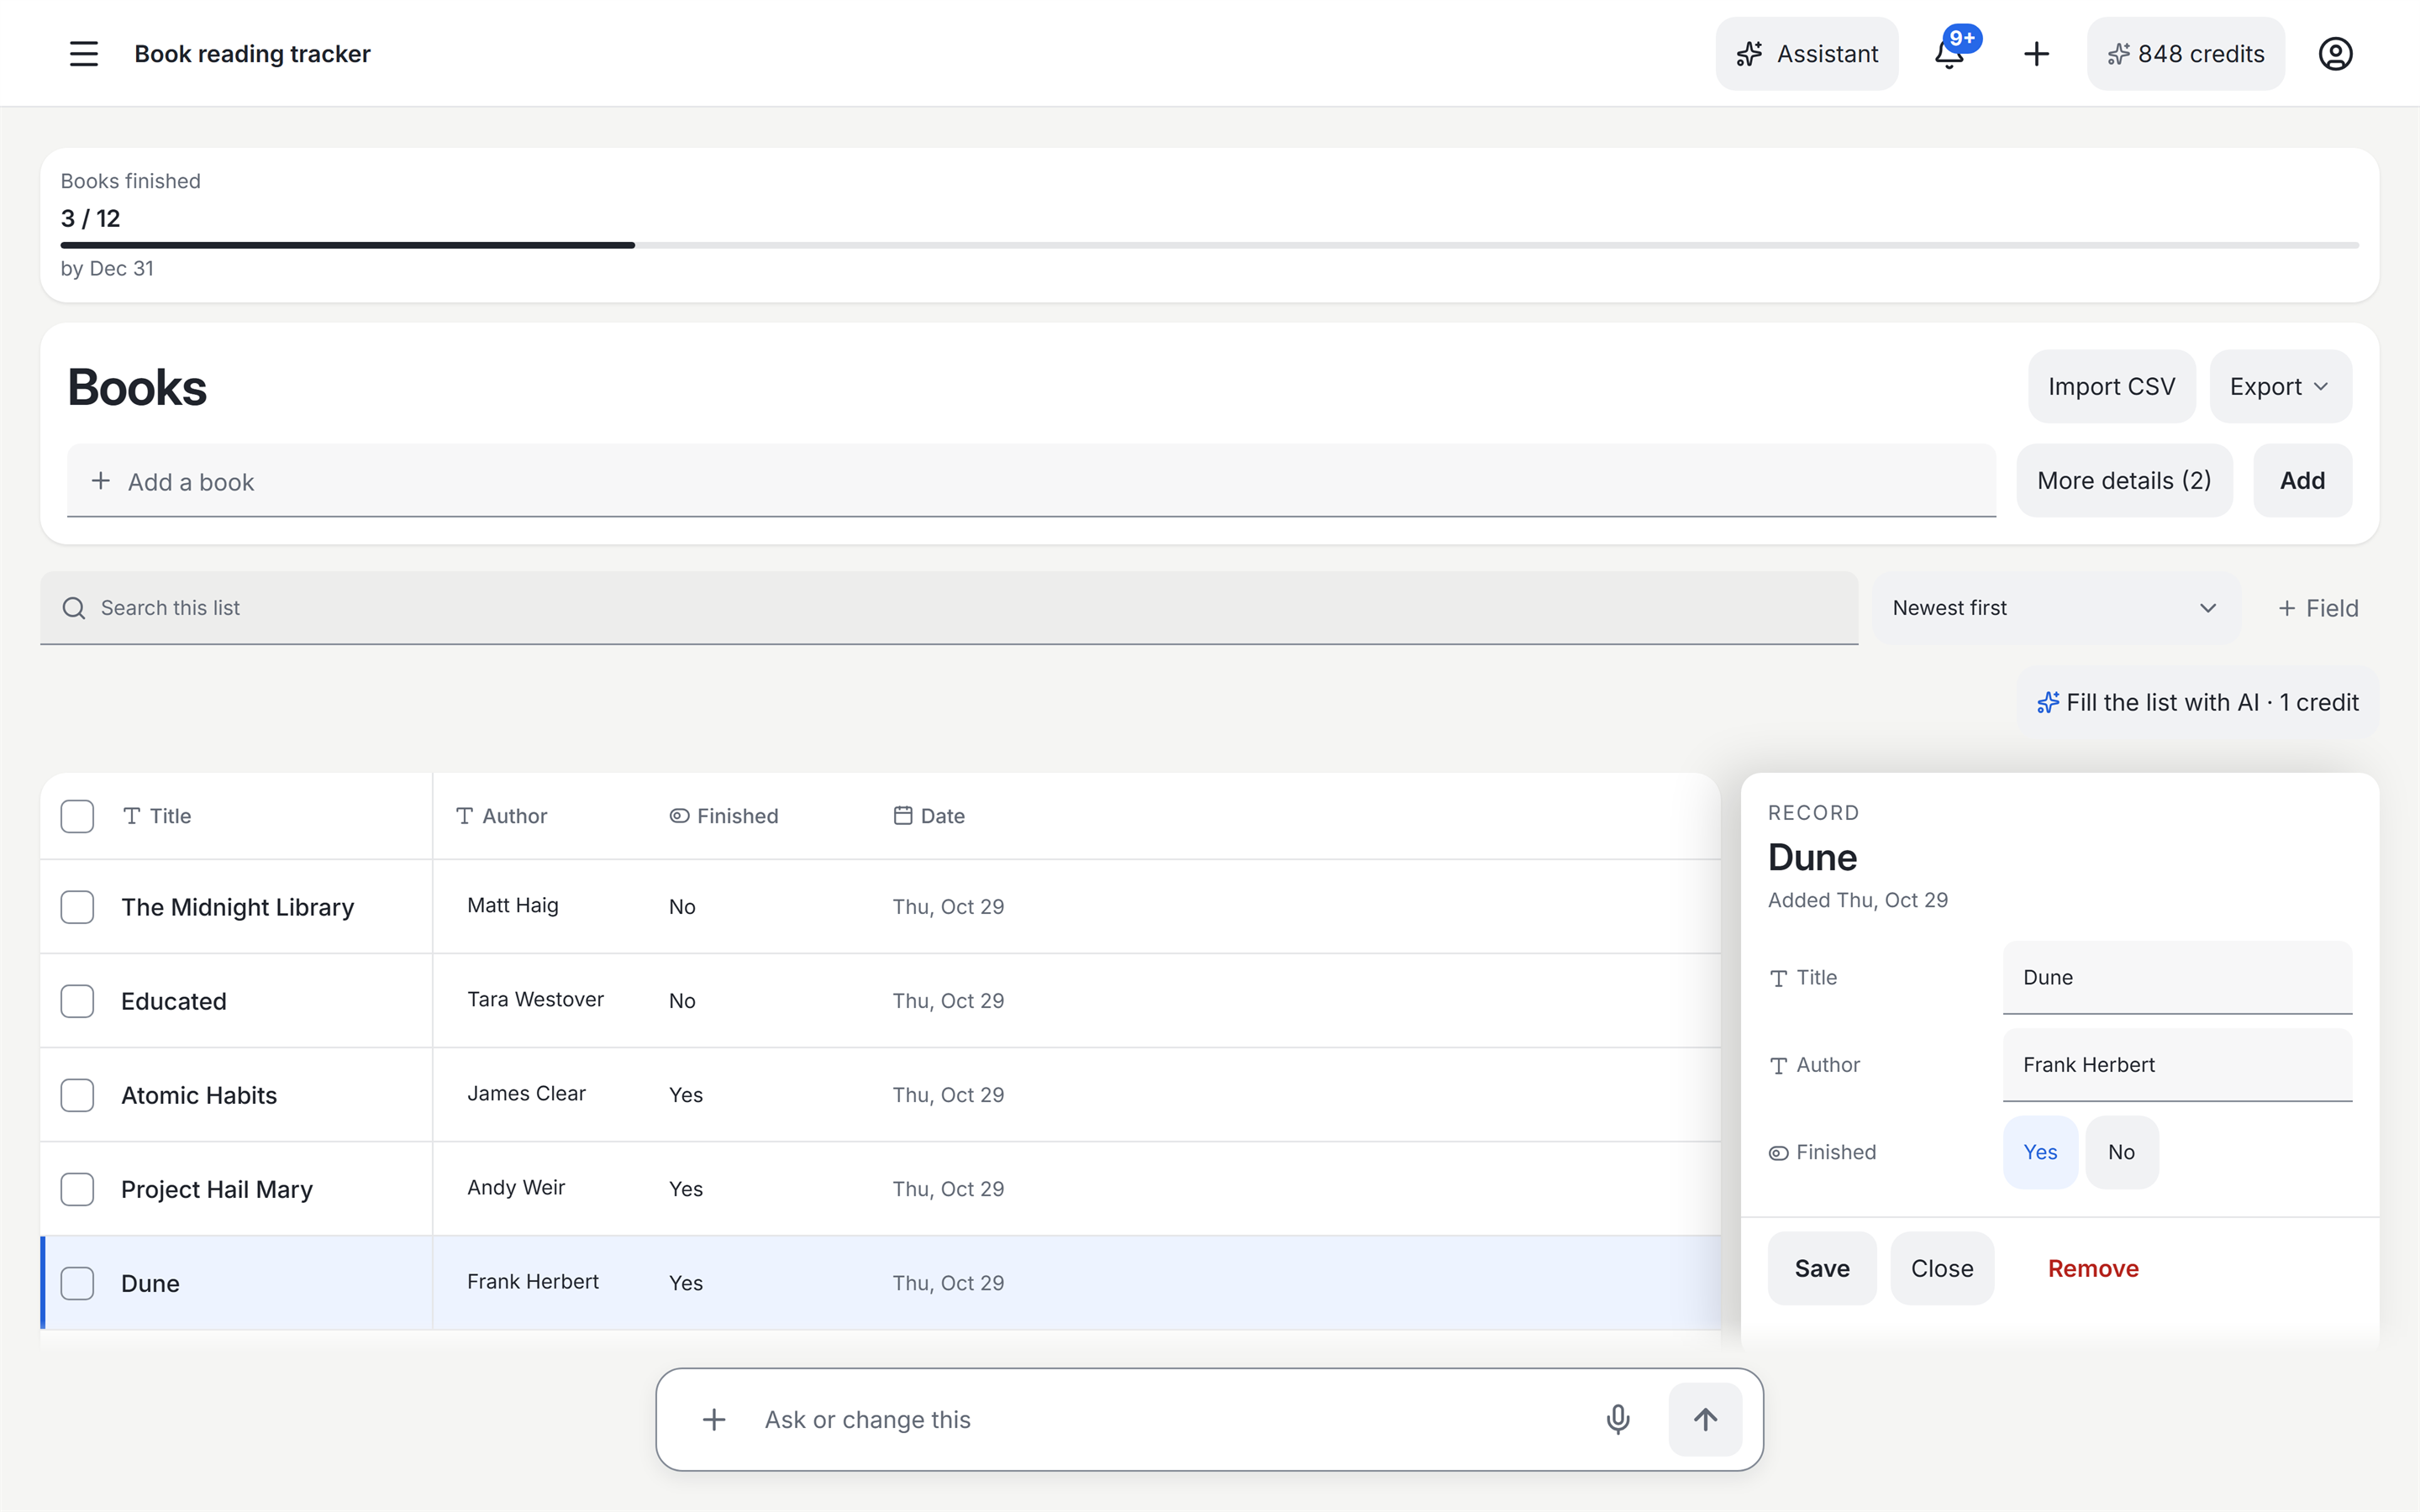Click the Books finished progress bar
2420x1512 pixels.
point(1209,245)
